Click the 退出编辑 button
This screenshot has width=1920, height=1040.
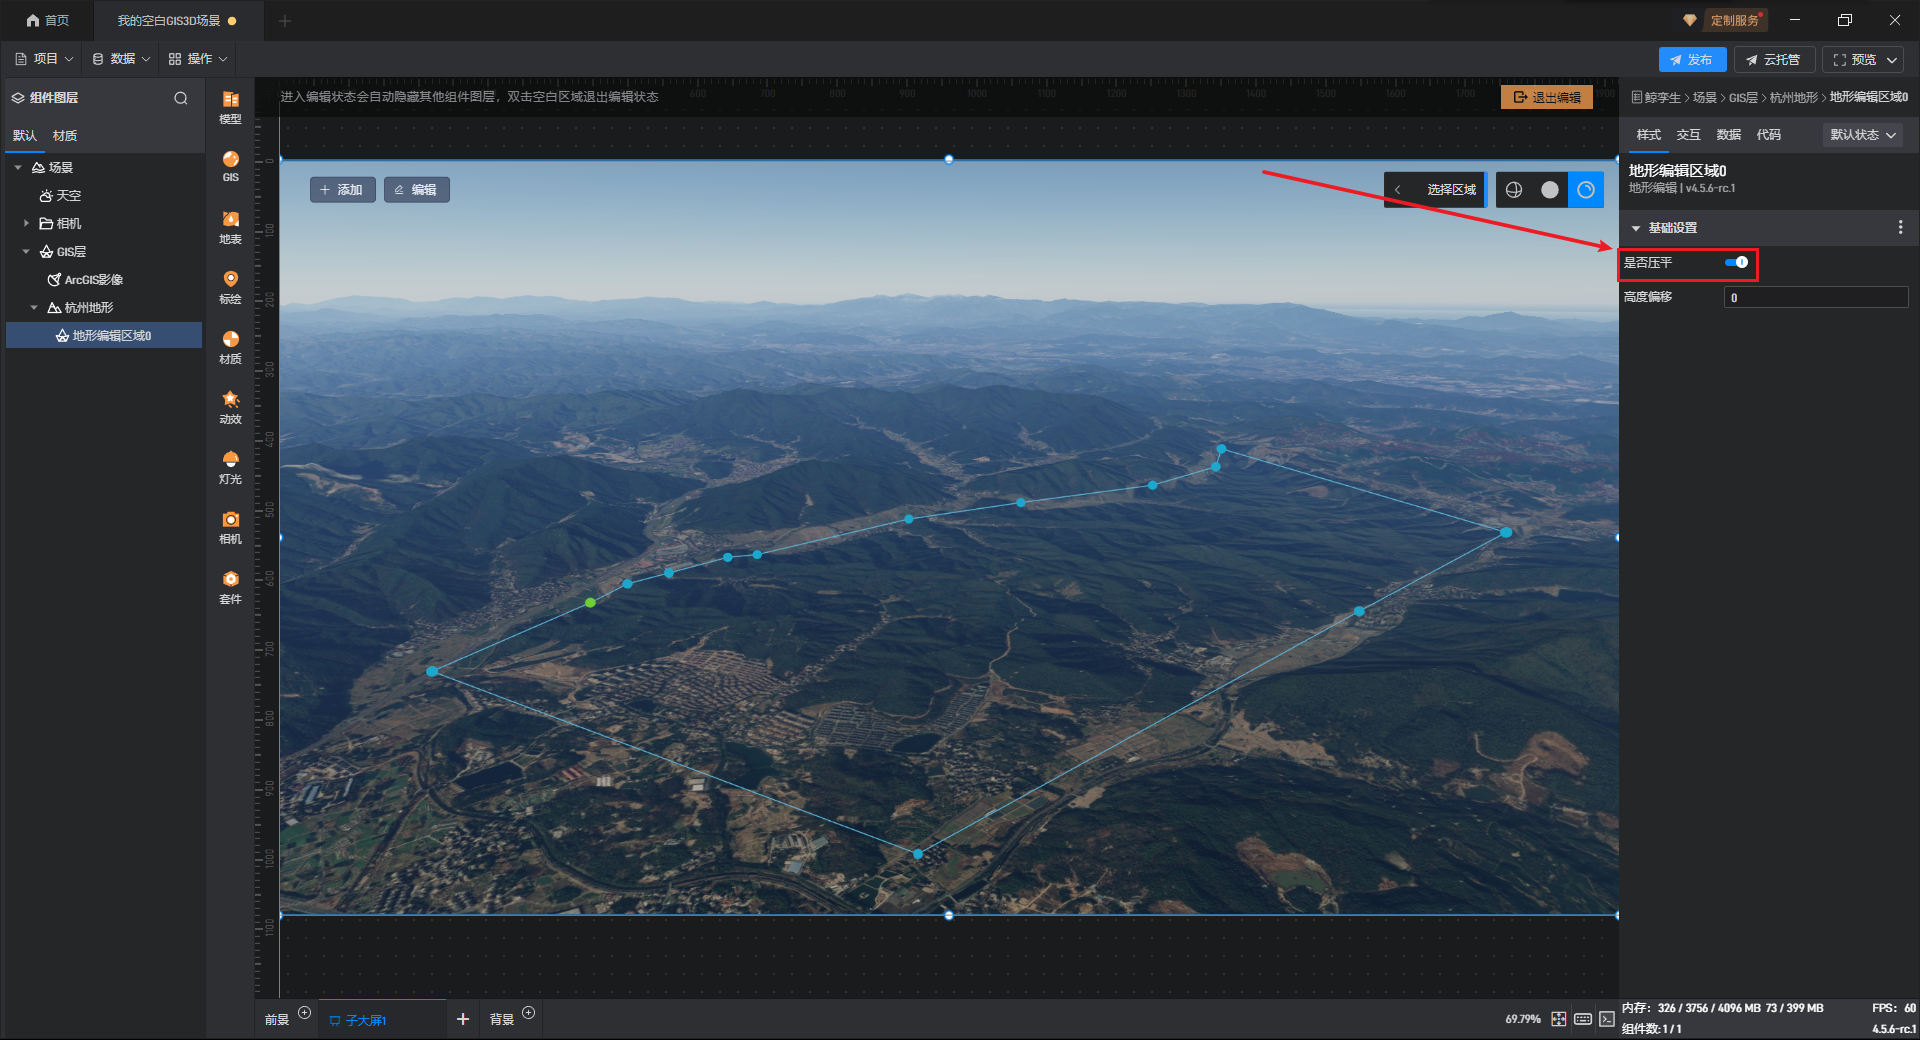click(1547, 97)
